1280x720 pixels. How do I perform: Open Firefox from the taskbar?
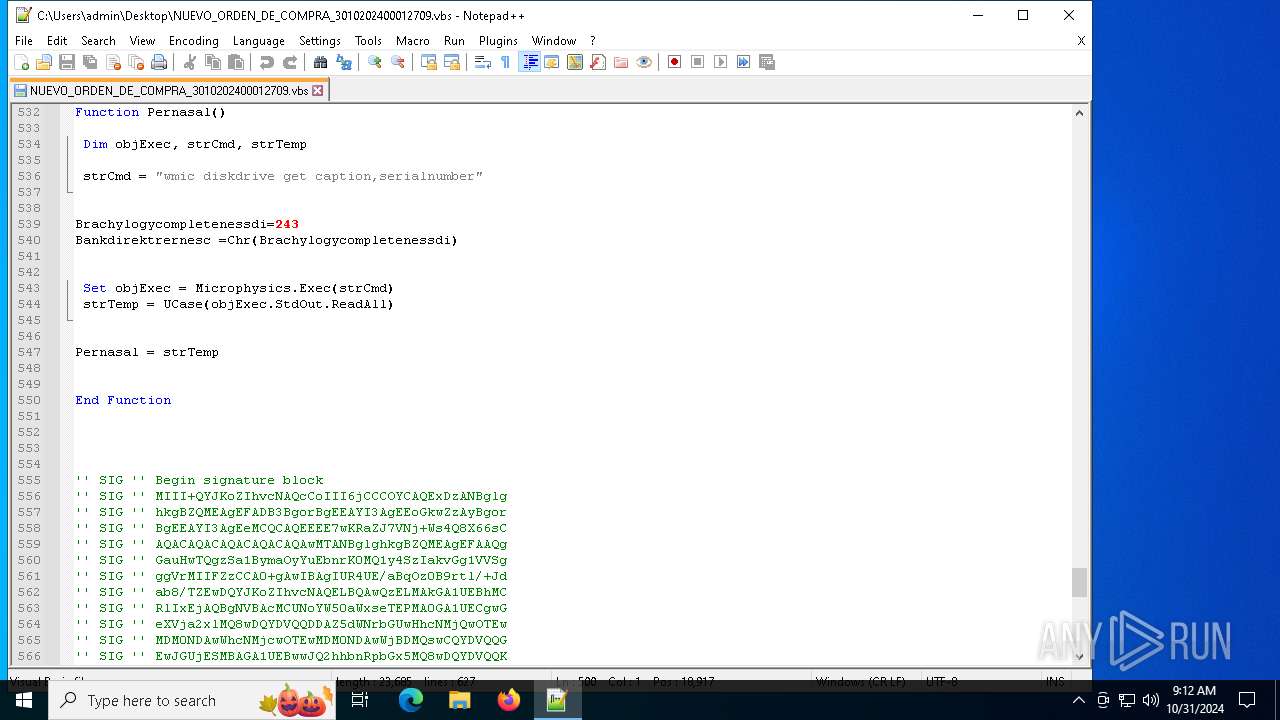pyautogui.click(x=508, y=700)
